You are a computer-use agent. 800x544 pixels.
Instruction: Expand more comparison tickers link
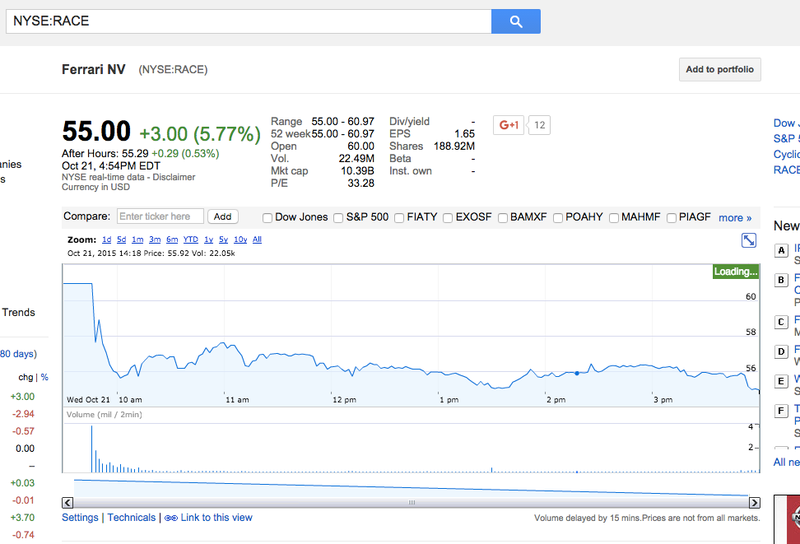coord(735,218)
